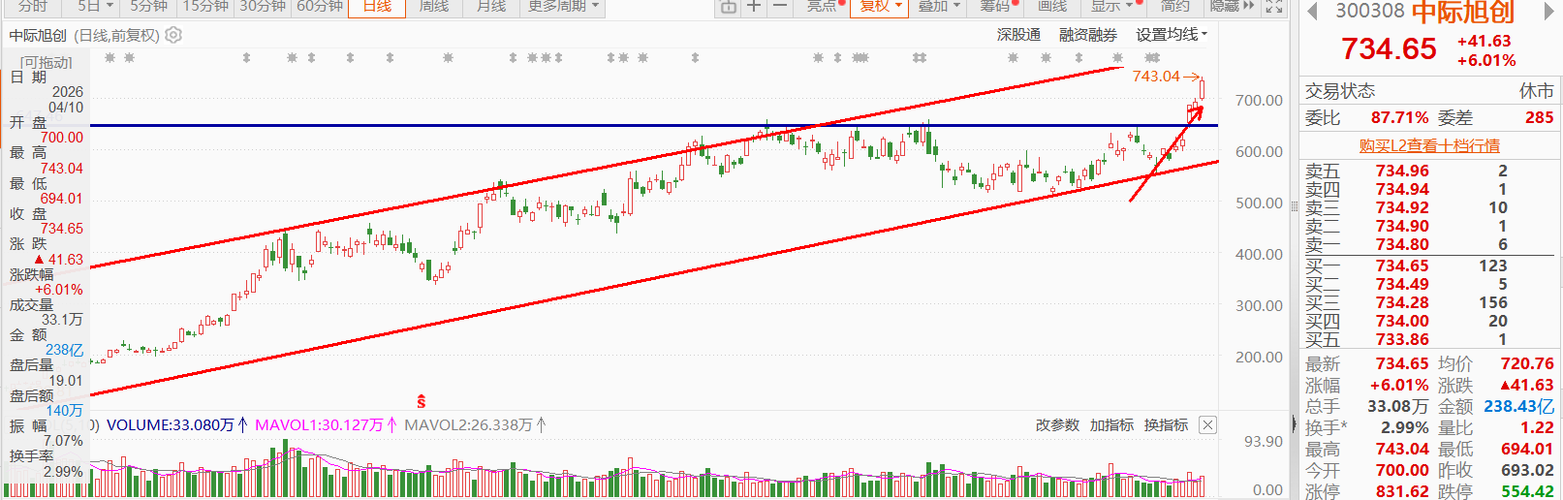
Task: Open 叠加 overlay dropdown
Action: coord(940,6)
